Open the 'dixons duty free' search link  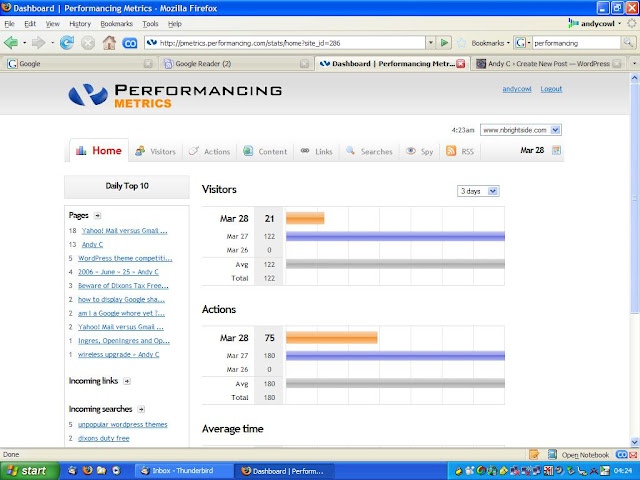pyautogui.click(x=104, y=438)
